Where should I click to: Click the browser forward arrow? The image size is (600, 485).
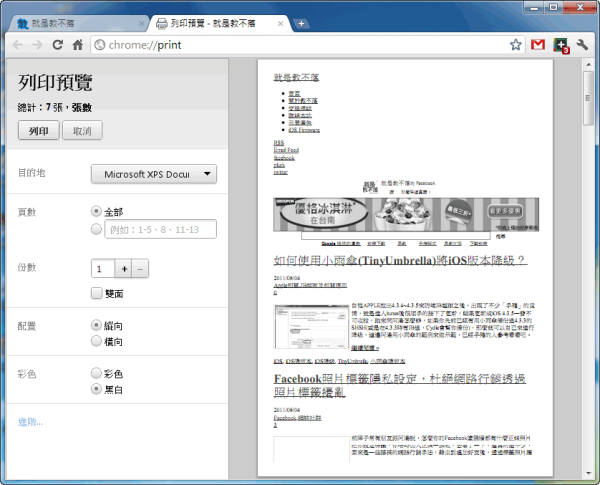click(x=38, y=45)
